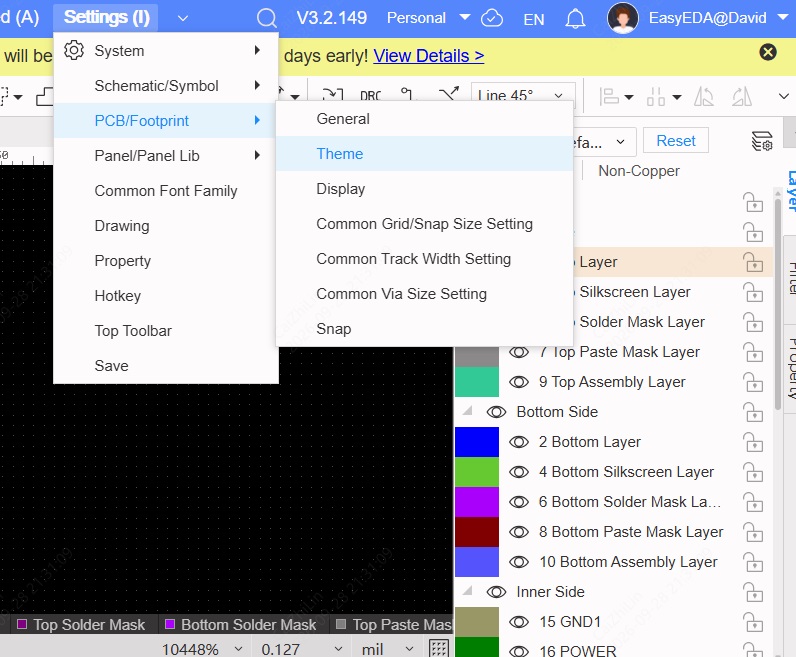Toggle lock for 9 Top Assembly Layer
796x657 pixels.
tap(753, 382)
